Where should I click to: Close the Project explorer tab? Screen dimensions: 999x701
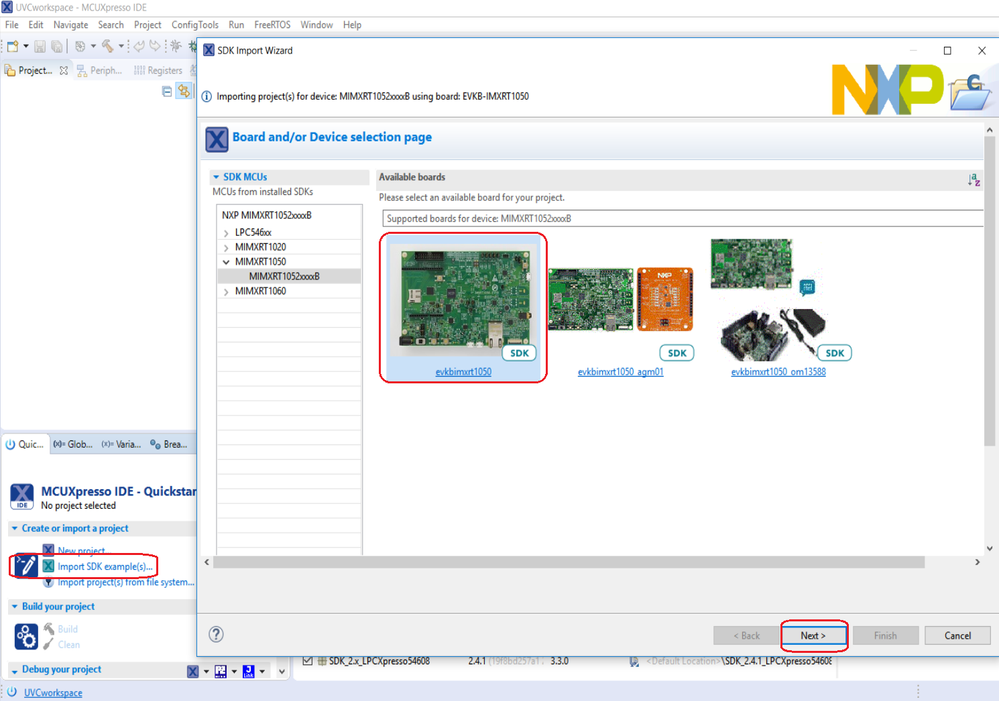[64, 71]
